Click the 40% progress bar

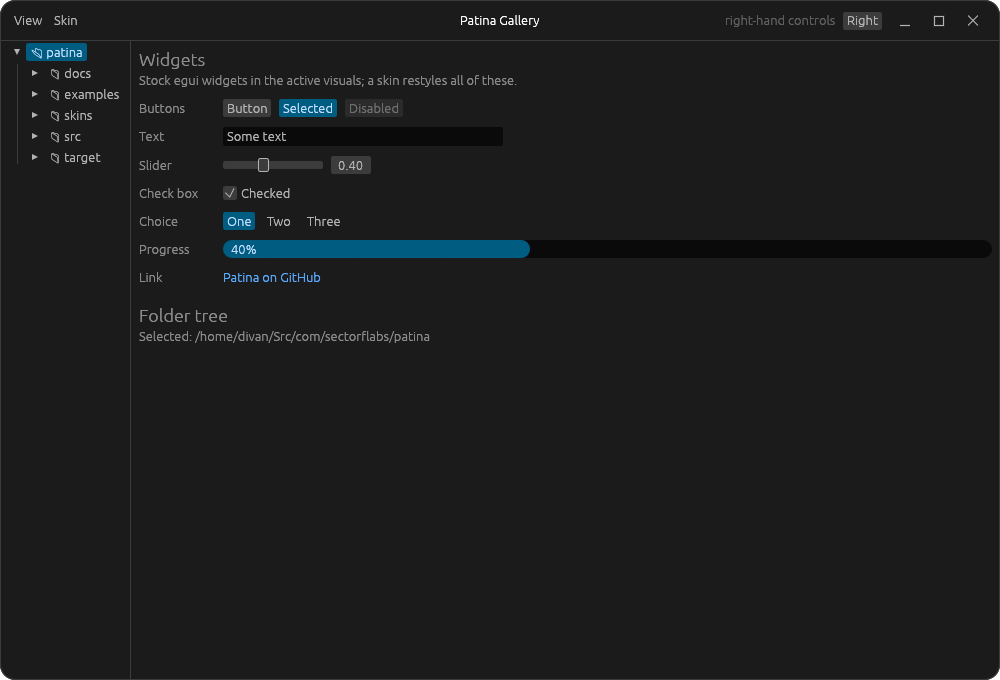click(607, 249)
